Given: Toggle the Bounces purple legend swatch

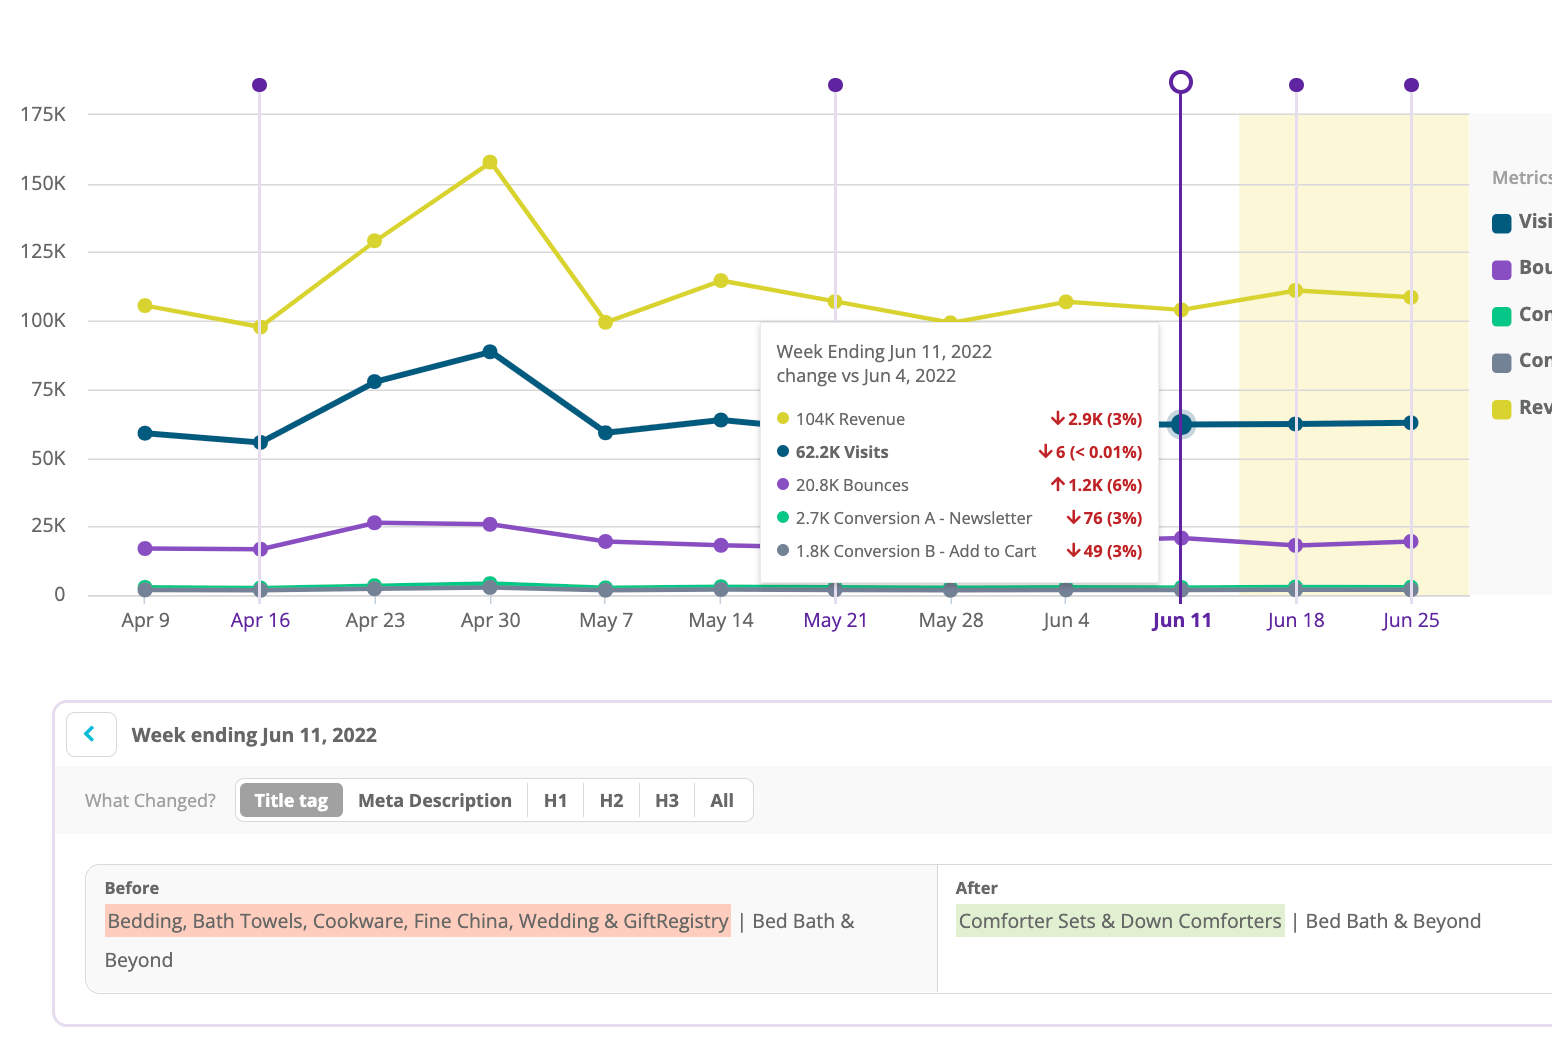Looking at the screenshot, I should (1502, 269).
